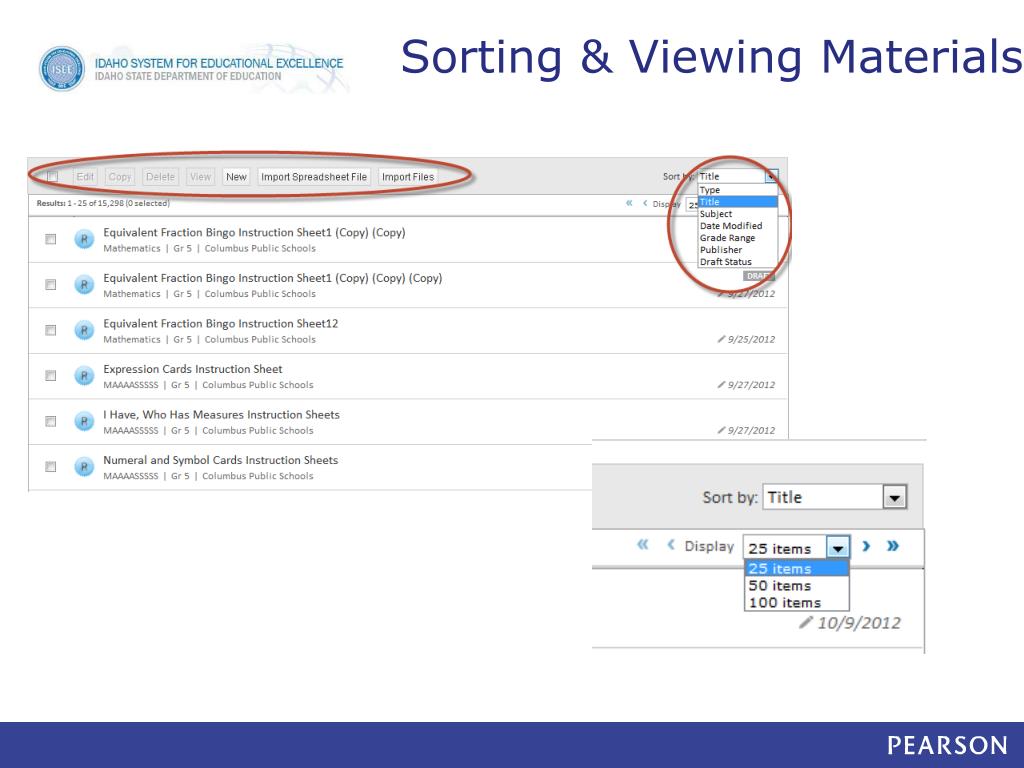
Task: Click the Delete button
Action: [x=160, y=177]
